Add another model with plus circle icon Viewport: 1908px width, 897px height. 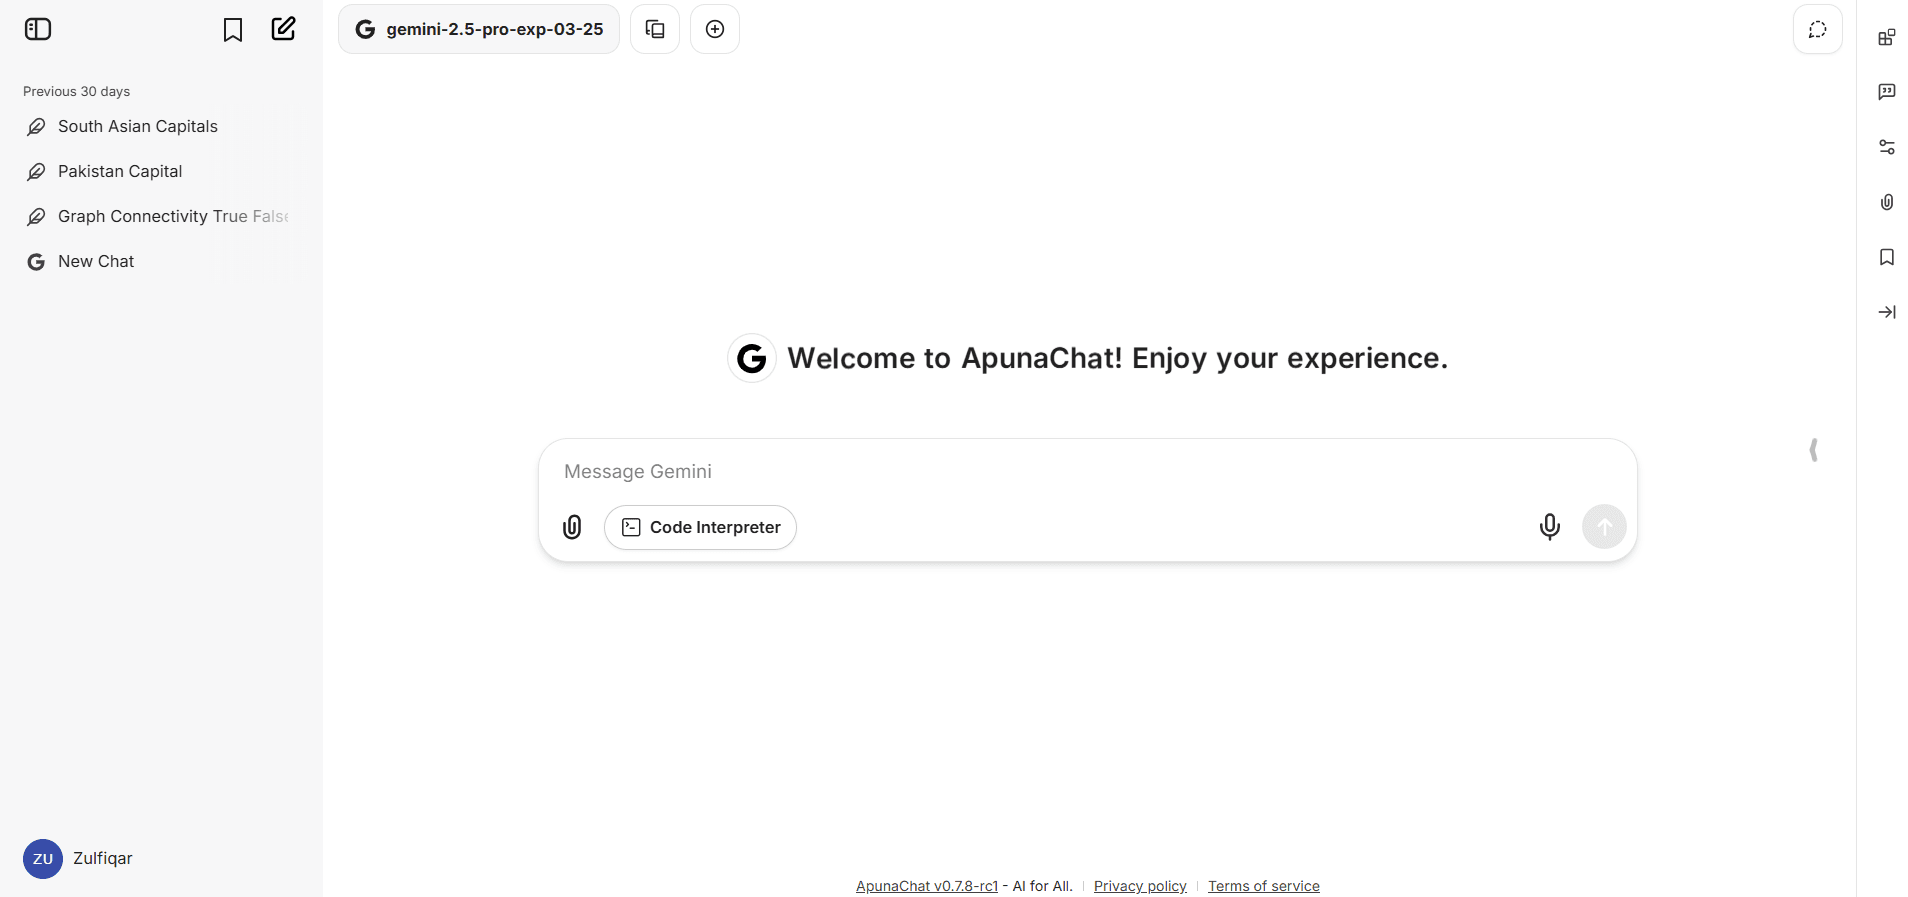tap(715, 29)
